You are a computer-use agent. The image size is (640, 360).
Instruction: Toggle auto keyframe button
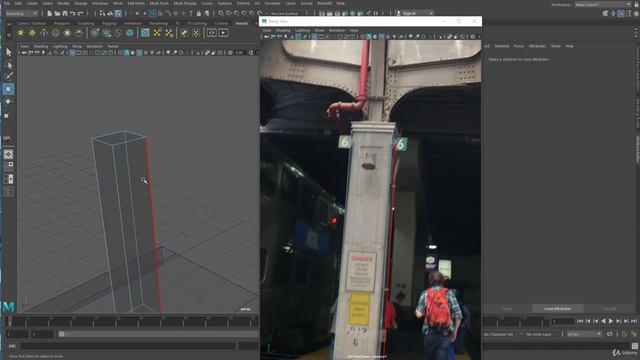tap(624, 334)
